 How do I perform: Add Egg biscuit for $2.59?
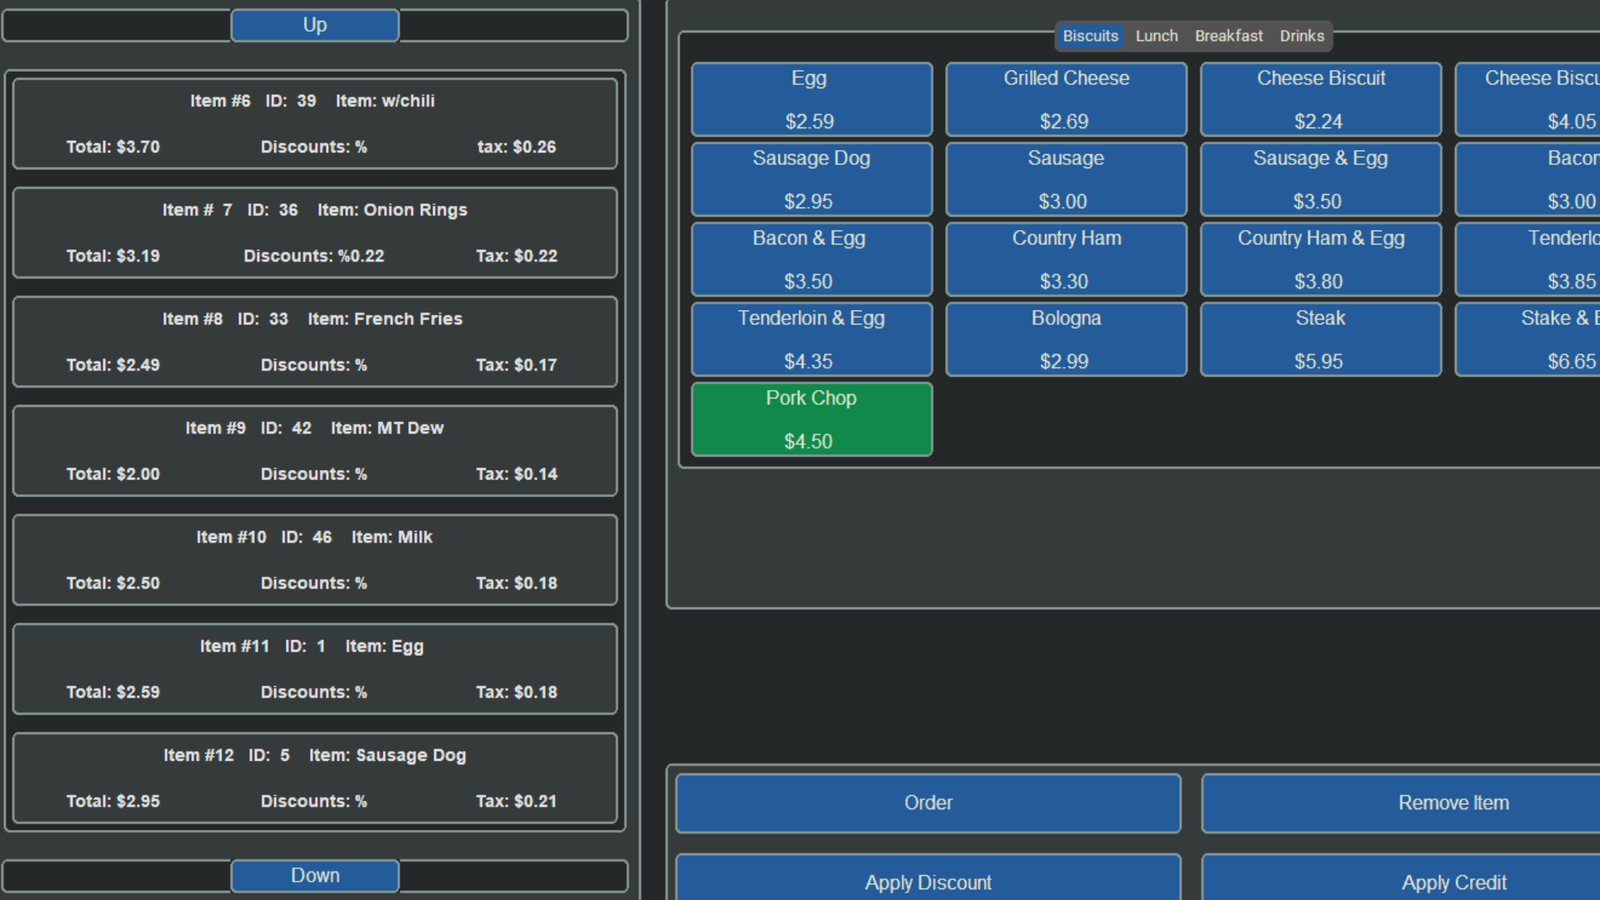(x=811, y=99)
